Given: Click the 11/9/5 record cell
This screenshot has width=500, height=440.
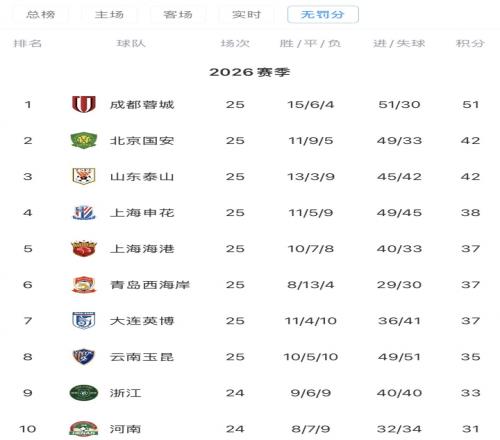Looking at the screenshot, I should (x=311, y=140).
